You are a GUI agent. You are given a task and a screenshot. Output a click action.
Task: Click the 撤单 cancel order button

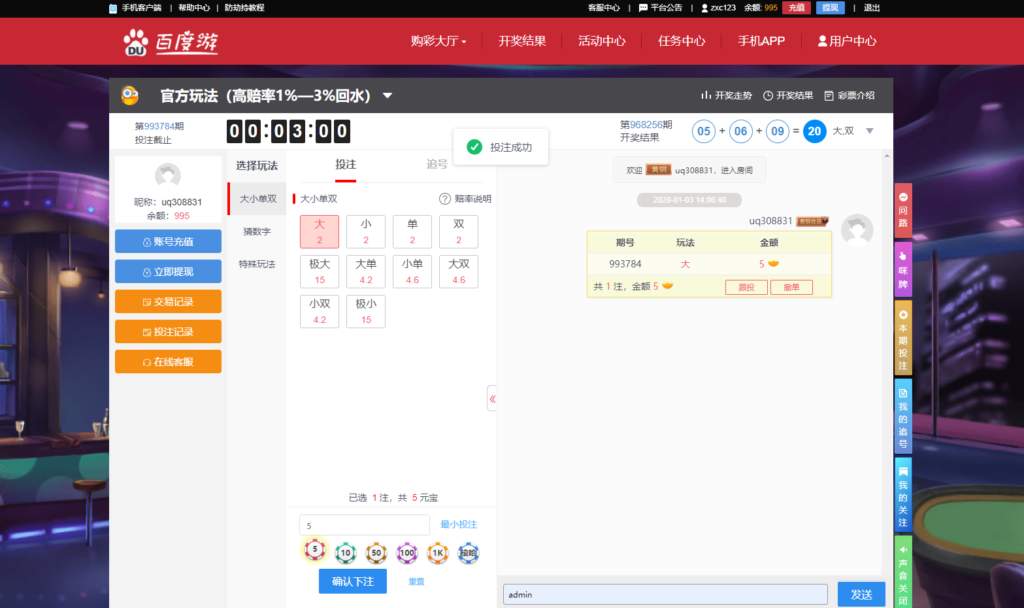coord(792,287)
